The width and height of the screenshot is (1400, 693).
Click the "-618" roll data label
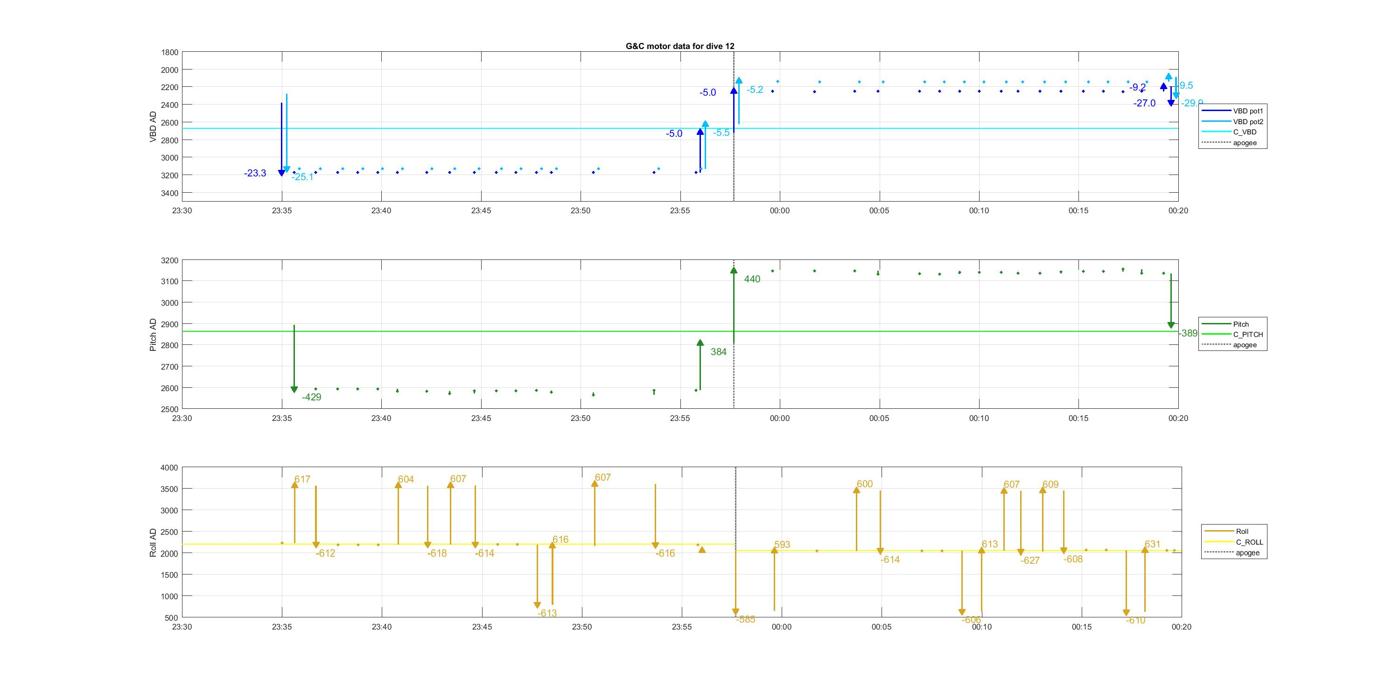point(437,553)
